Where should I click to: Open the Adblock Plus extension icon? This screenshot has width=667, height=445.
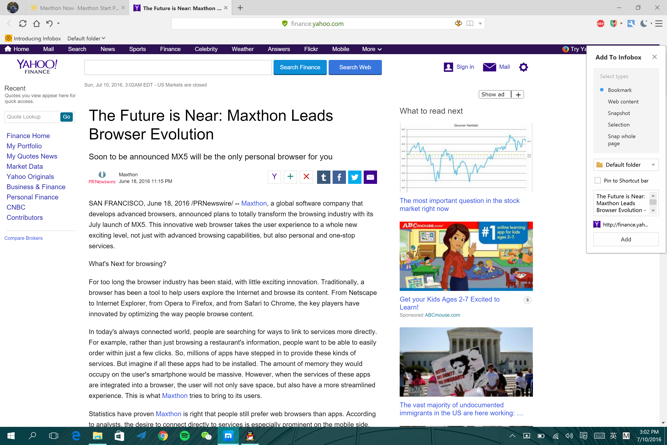[x=600, y=24]
